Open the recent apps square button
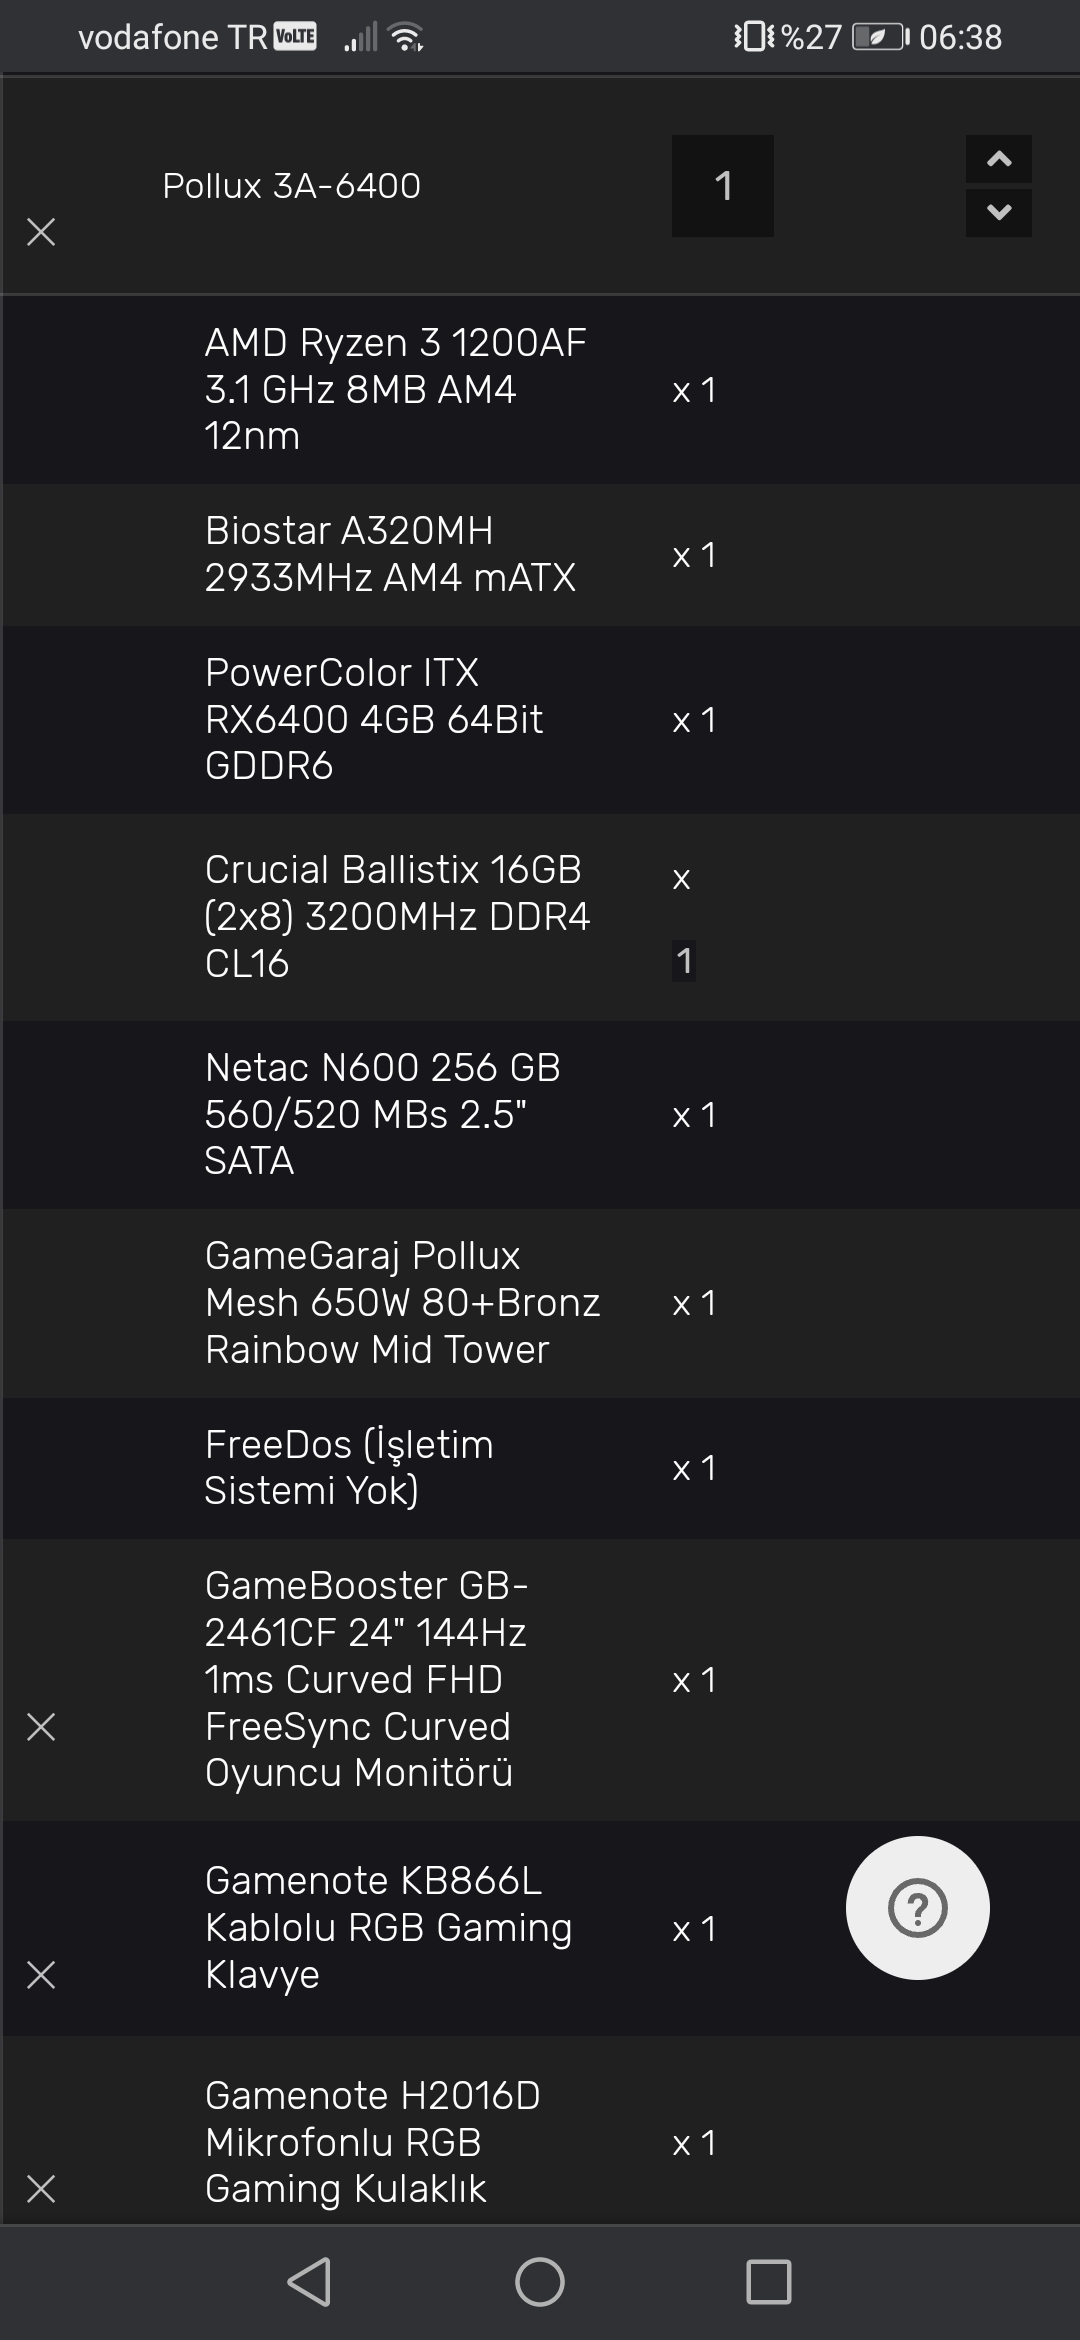The height and width of the screenshot is (2340, 1080). tap(768, 2282)
